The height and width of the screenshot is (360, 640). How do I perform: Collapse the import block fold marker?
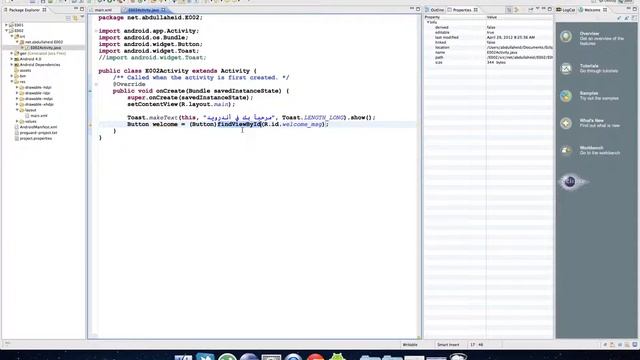pos(96,31)
